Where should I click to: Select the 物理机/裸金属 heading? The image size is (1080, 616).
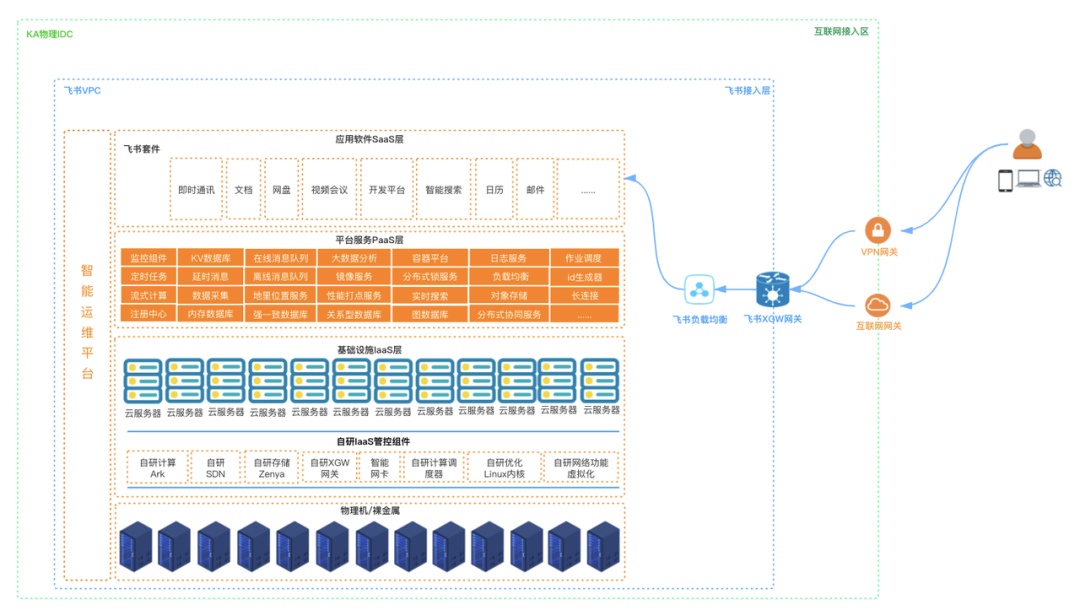click(370, 511)
